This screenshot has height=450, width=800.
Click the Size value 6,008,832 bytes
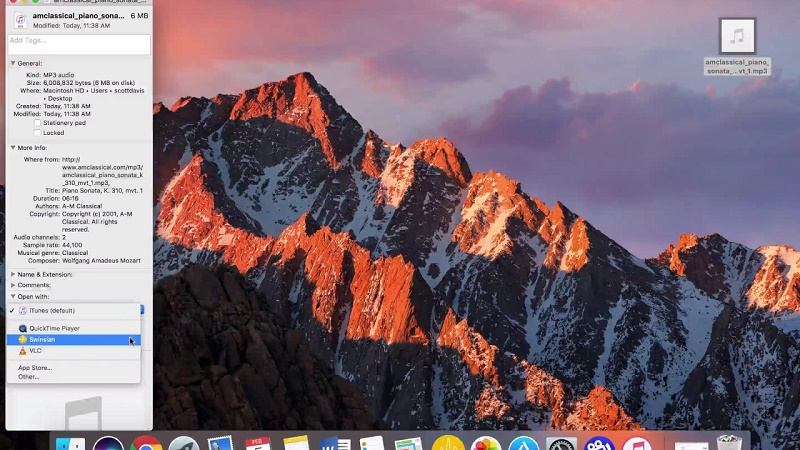click(89, 83)
